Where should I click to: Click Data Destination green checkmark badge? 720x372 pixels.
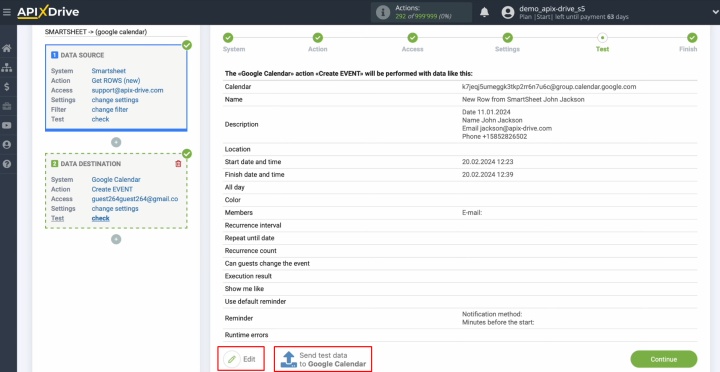(187, 153)
